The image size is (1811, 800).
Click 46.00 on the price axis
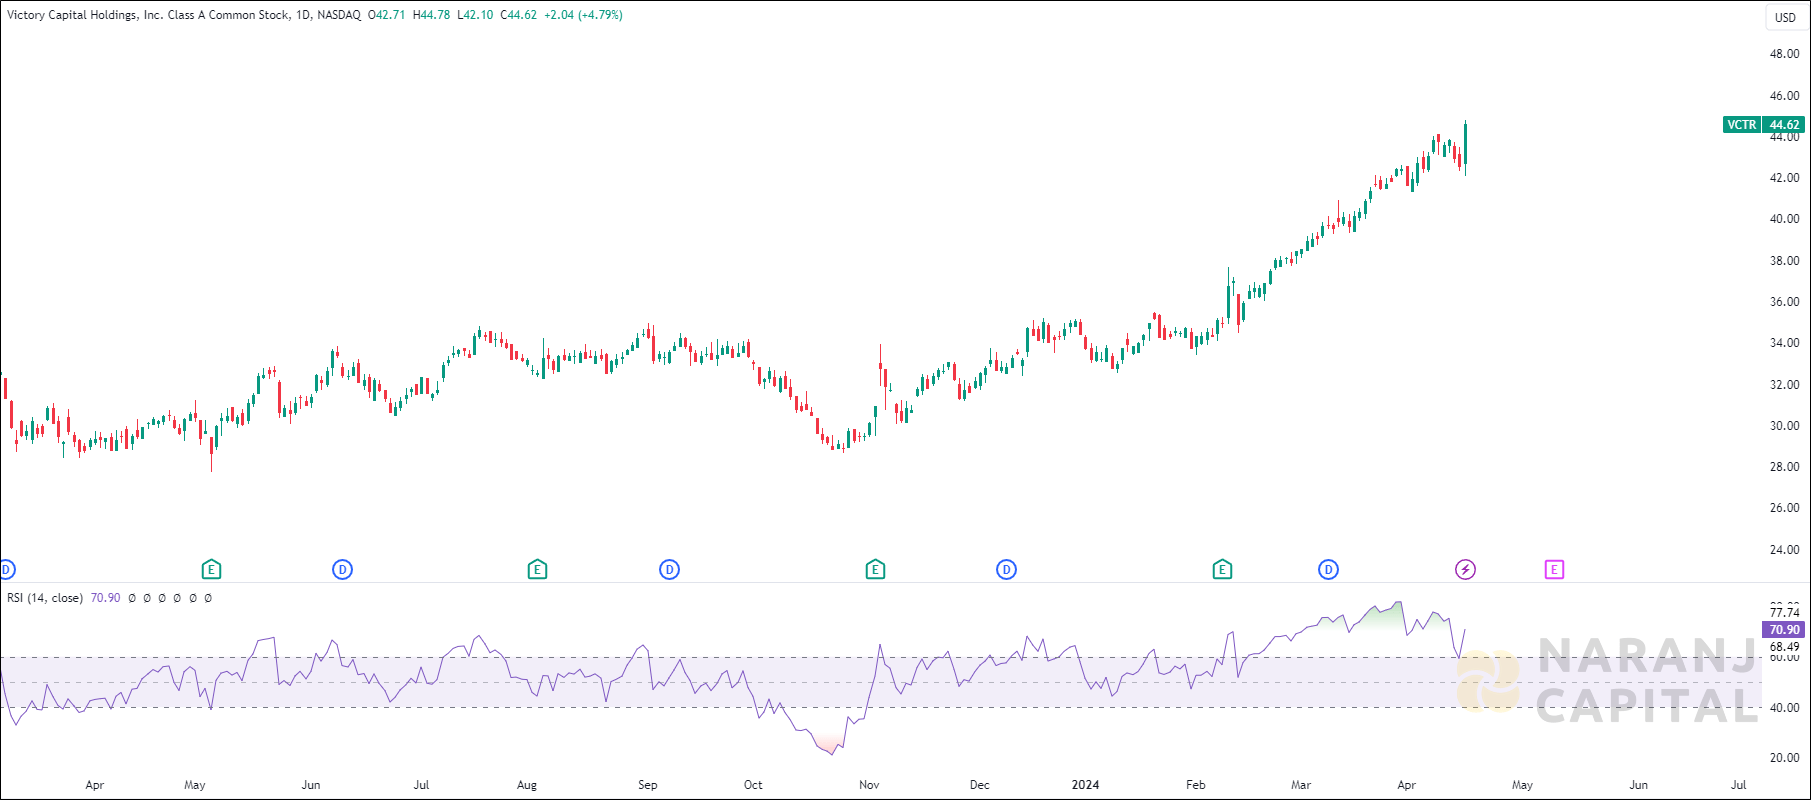1784,96
